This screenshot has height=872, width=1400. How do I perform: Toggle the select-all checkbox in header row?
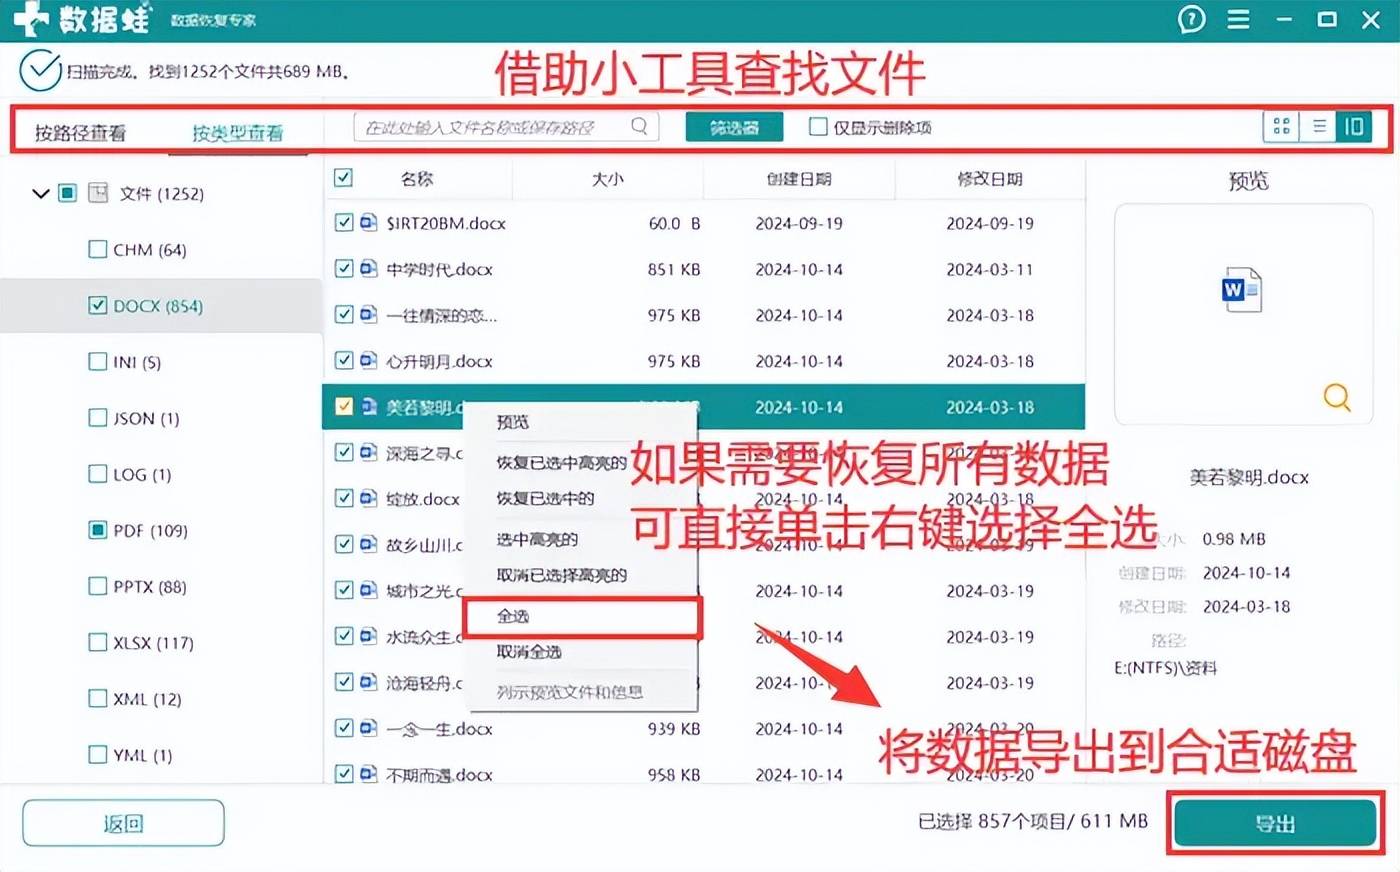[343, 178]
